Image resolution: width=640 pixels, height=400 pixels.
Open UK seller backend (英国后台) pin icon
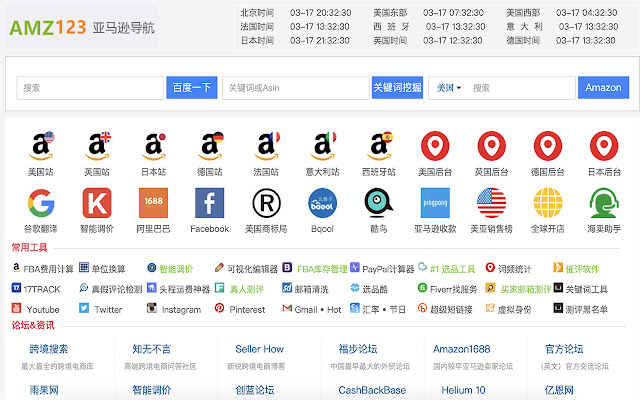point(491,146)
